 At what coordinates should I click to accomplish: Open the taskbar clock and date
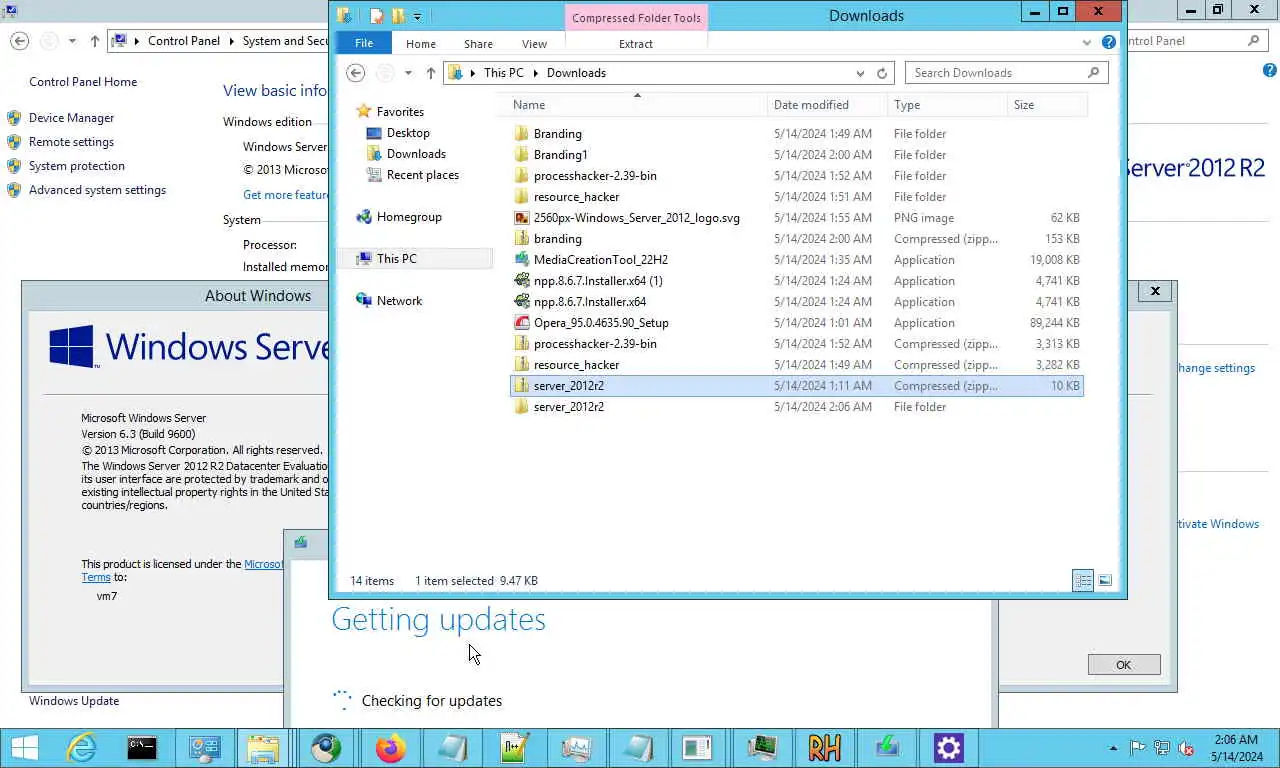[x=1237, y=748]
